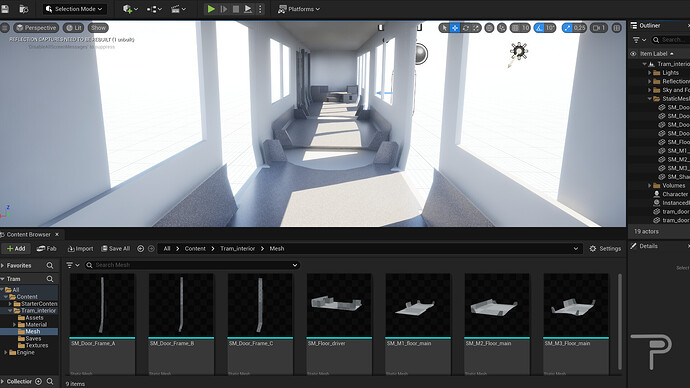Select the Mesh folder in the tree
Viewport: 690px width, 388px height.
pyautogui.click(x=33, y=331)
